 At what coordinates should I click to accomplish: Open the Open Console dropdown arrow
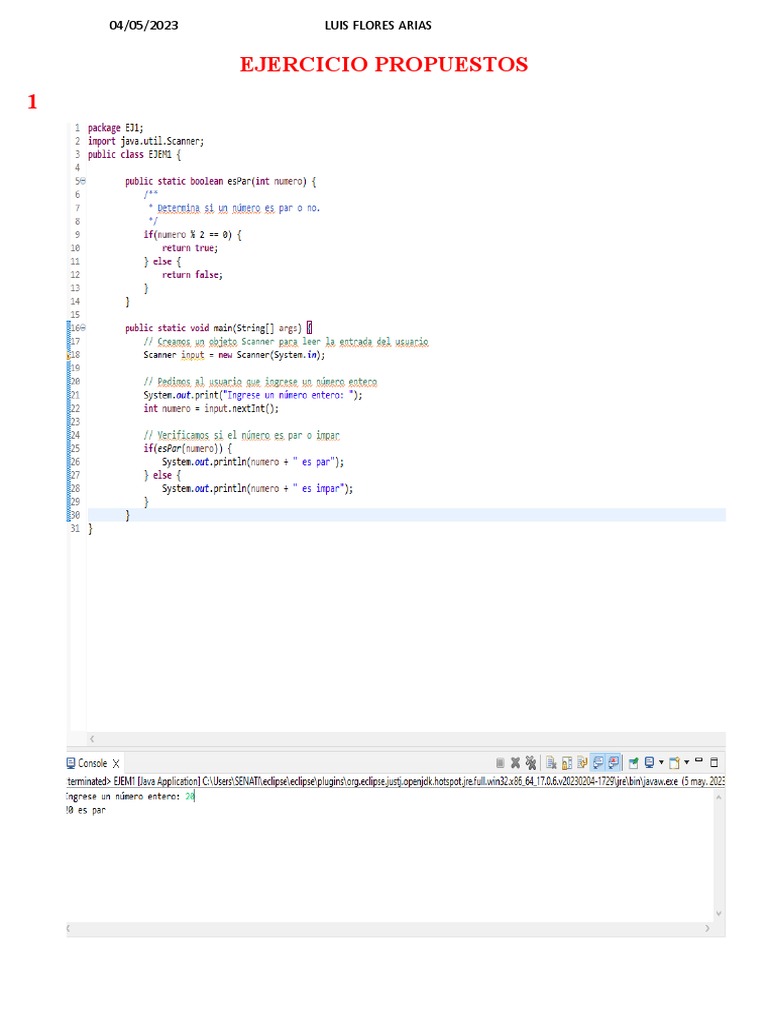tap(686, 762)
